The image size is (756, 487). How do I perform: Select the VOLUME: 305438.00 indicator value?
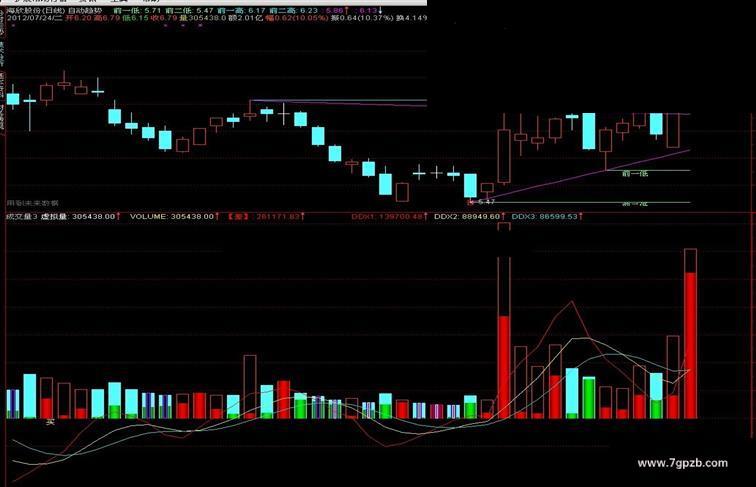click(x=172, y=216)
